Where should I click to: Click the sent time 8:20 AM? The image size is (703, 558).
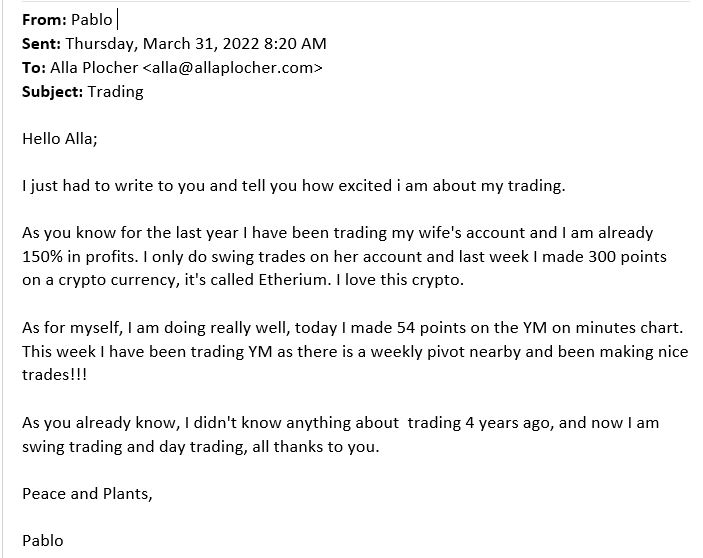(x=295, y=44)
